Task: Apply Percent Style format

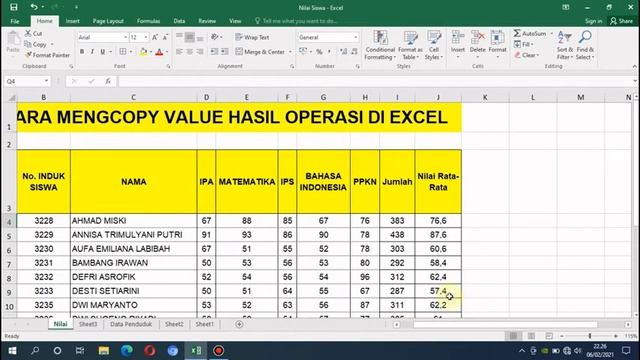Action: [x=319, y=52]
